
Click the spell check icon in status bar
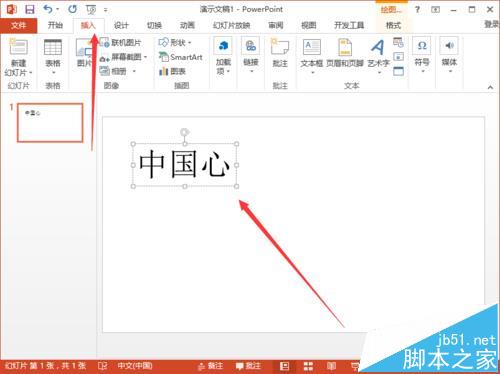coord(102,366)
